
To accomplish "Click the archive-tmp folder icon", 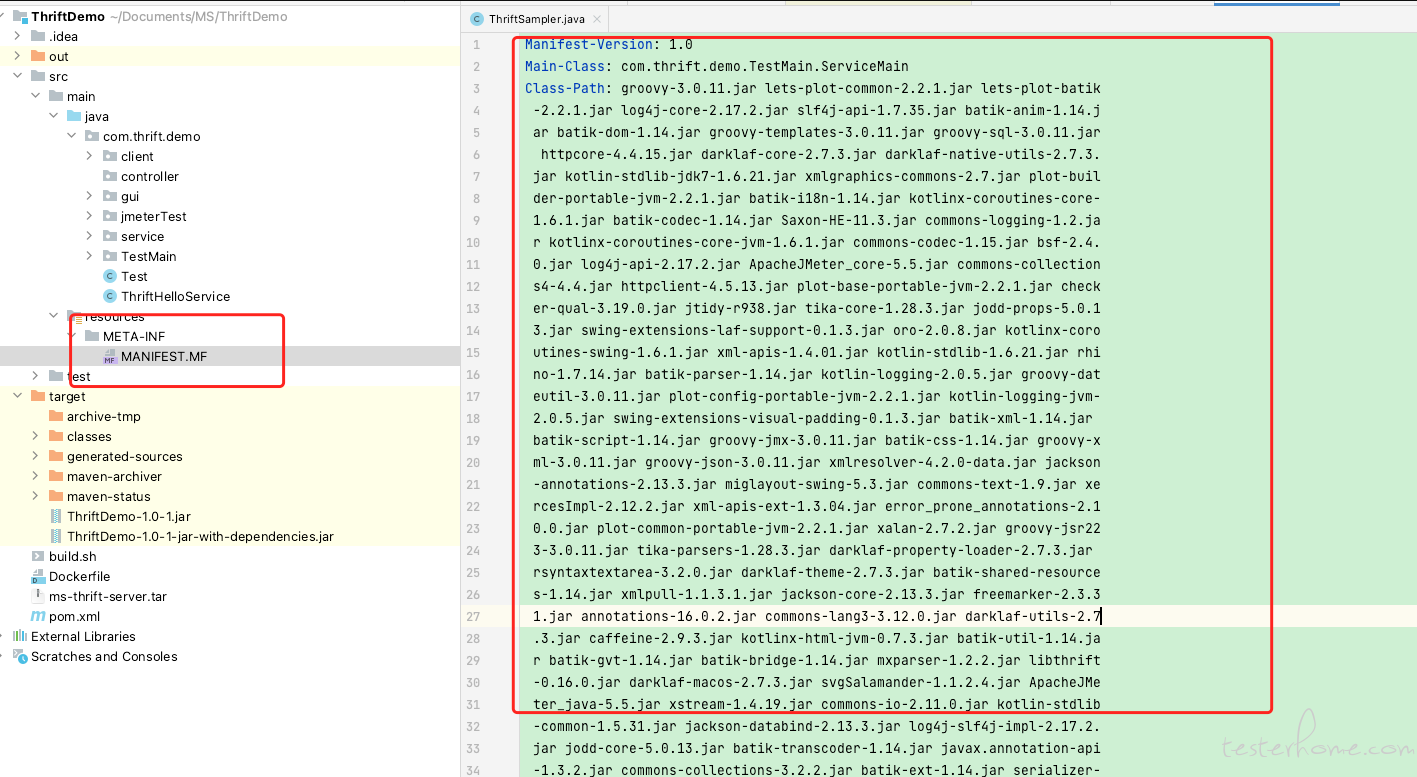I will coord(56,416).
